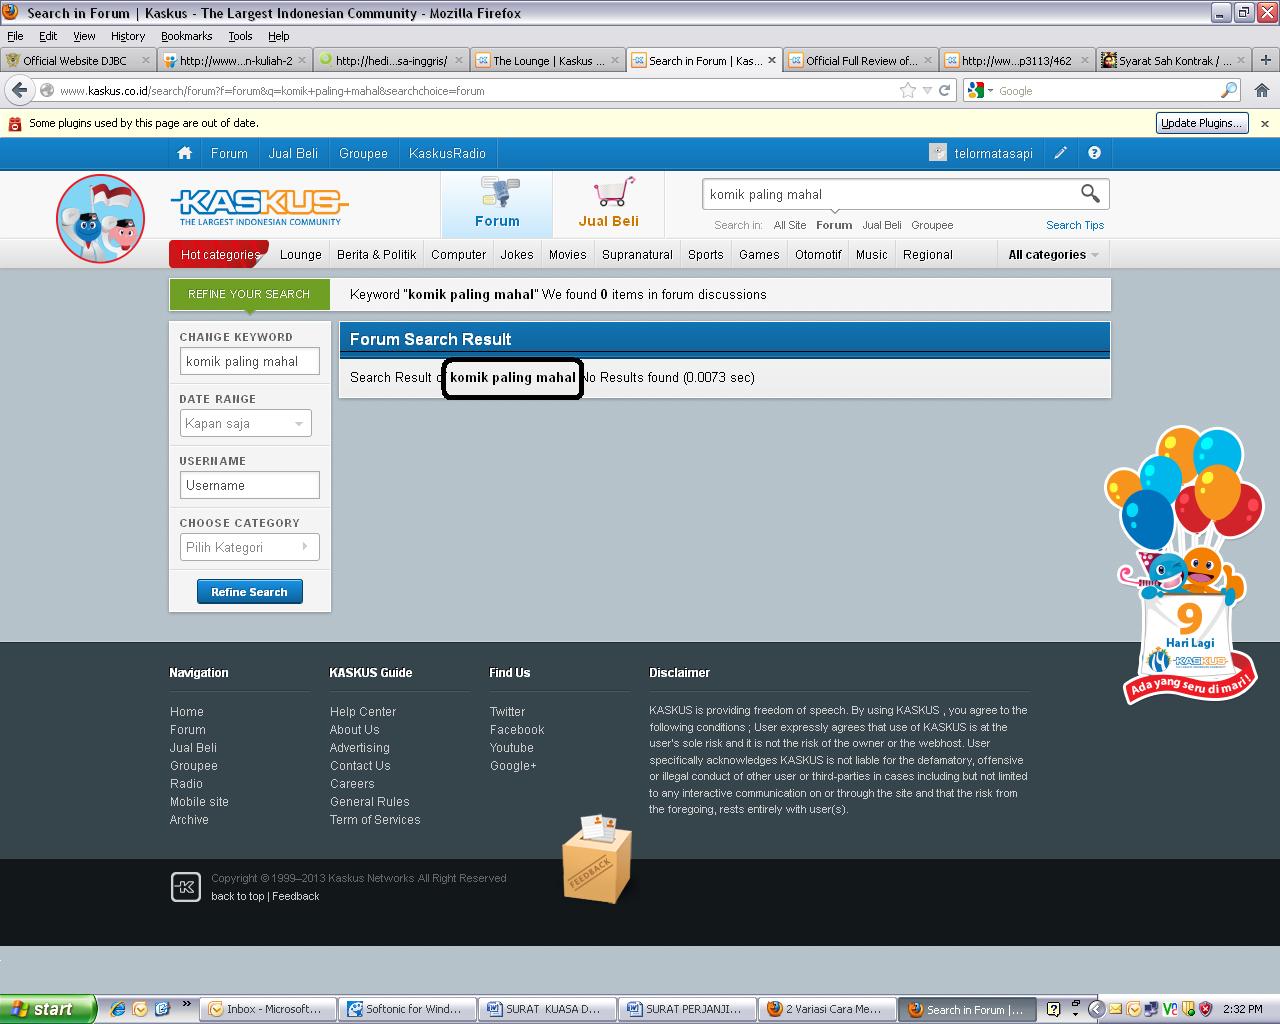Image resolution: width=1280 pixels, height=1024 pixels.
Task: Open the help question mark icon
Action: 1094,153
